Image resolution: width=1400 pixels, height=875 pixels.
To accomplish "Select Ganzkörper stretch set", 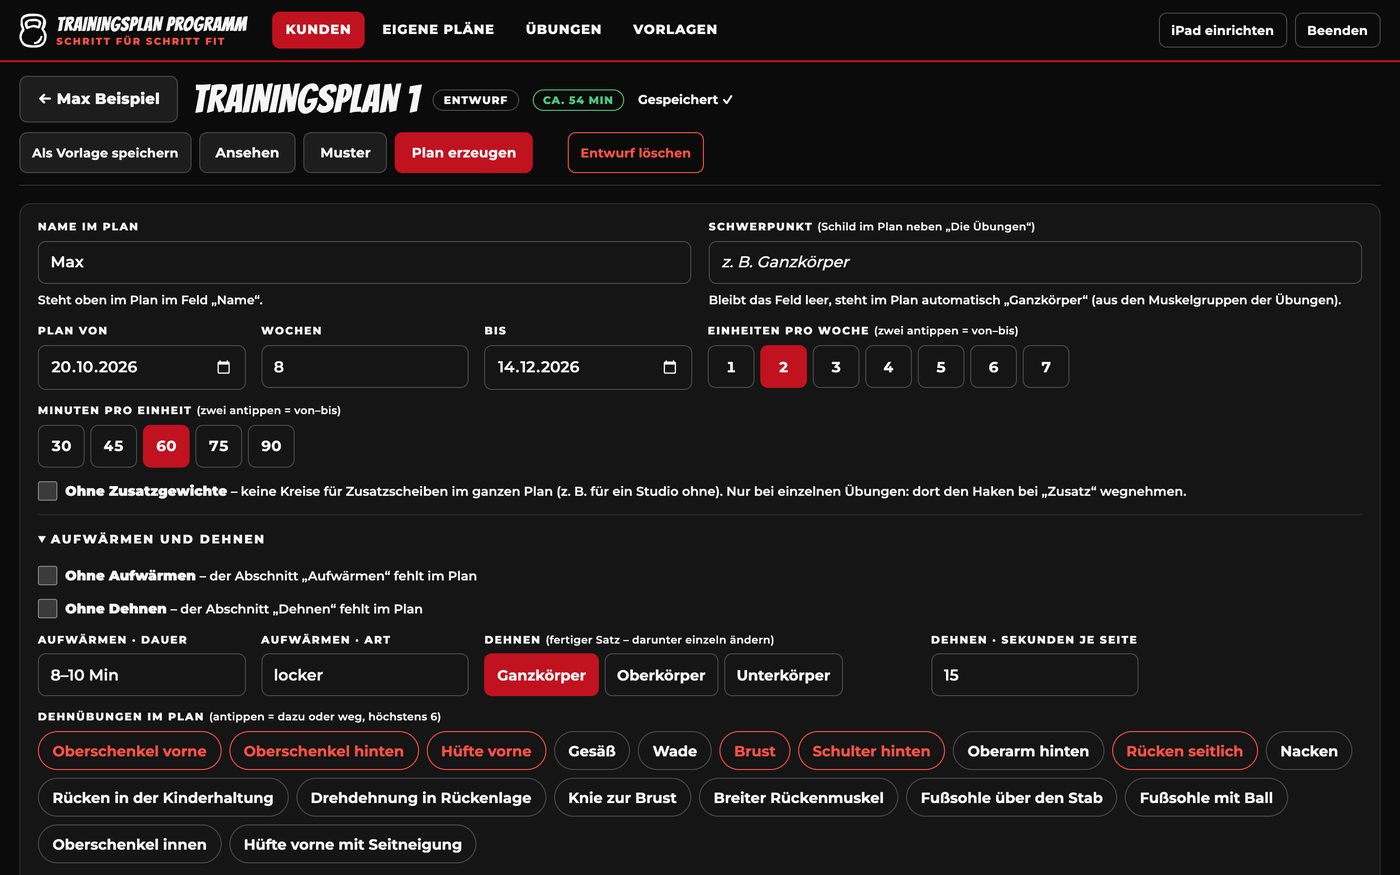I will [x=541, y=675].
